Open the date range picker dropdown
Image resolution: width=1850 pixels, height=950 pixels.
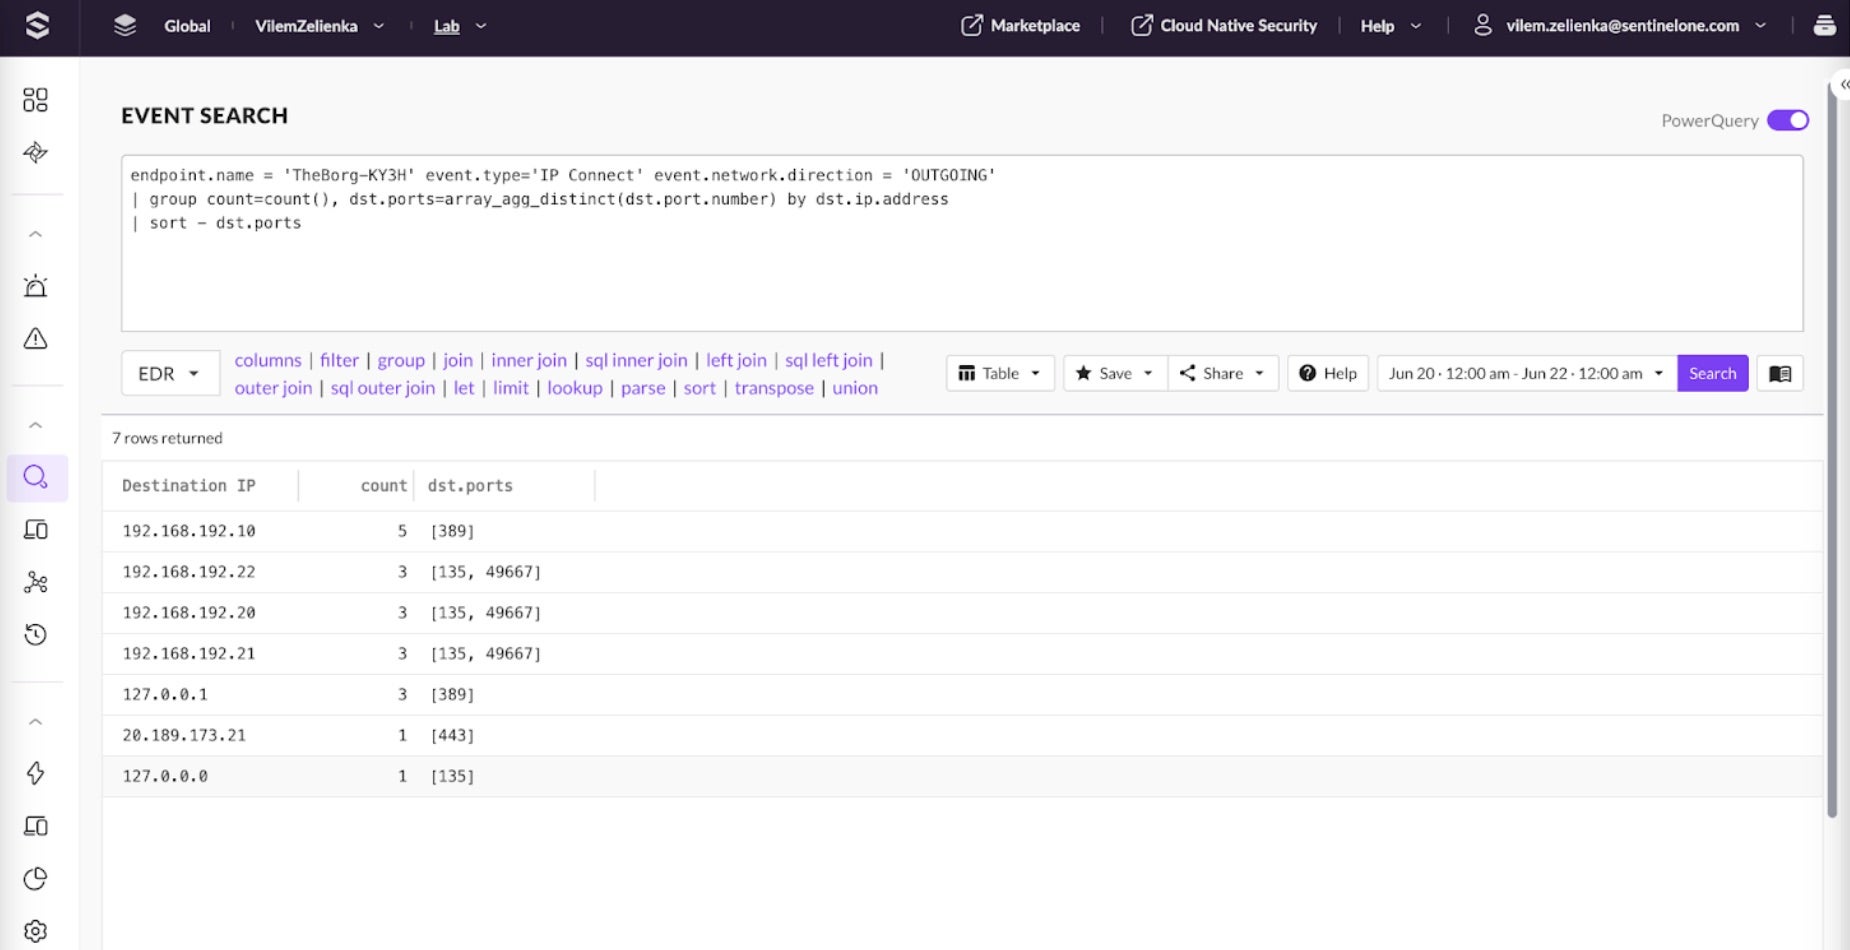pyautogui.click(x=1525, y=373)
